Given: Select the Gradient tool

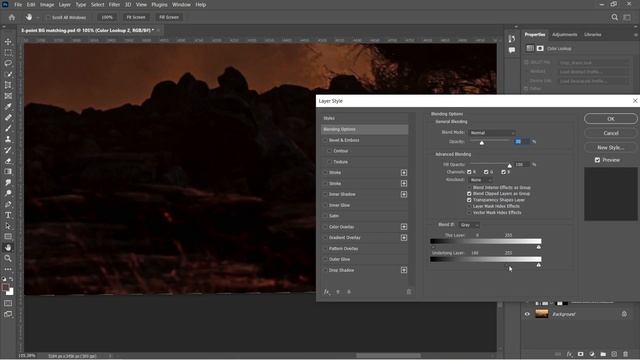Looking at the screenshot, I should tap(8, 171).
